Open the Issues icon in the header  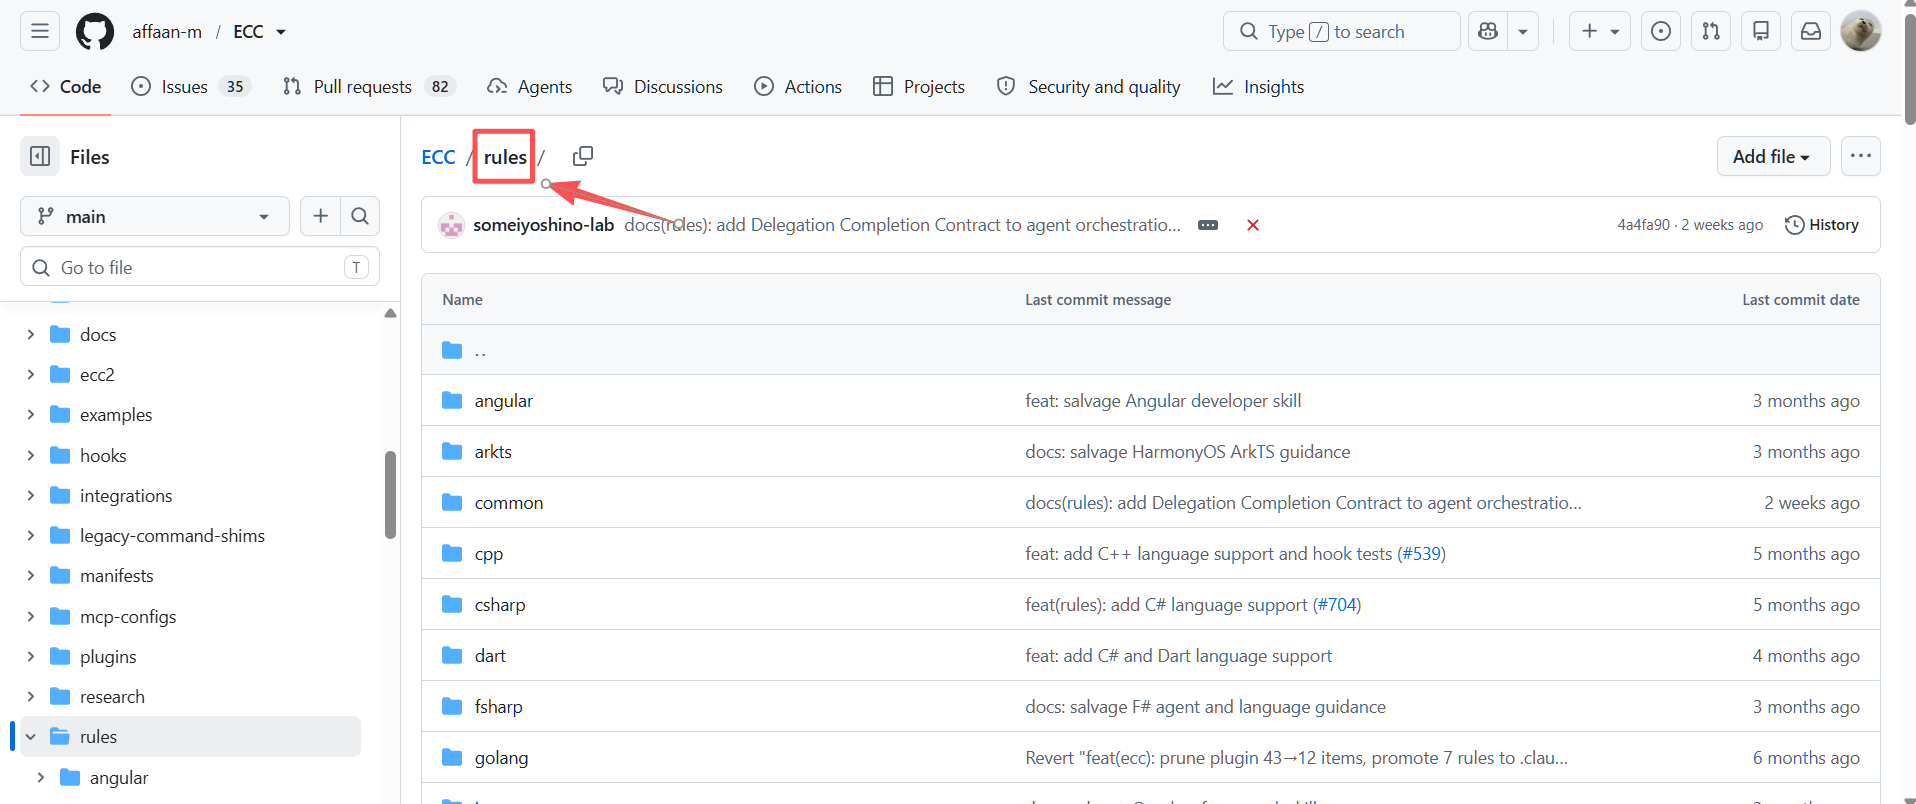pyautogui.click(x=1661, y=31)
